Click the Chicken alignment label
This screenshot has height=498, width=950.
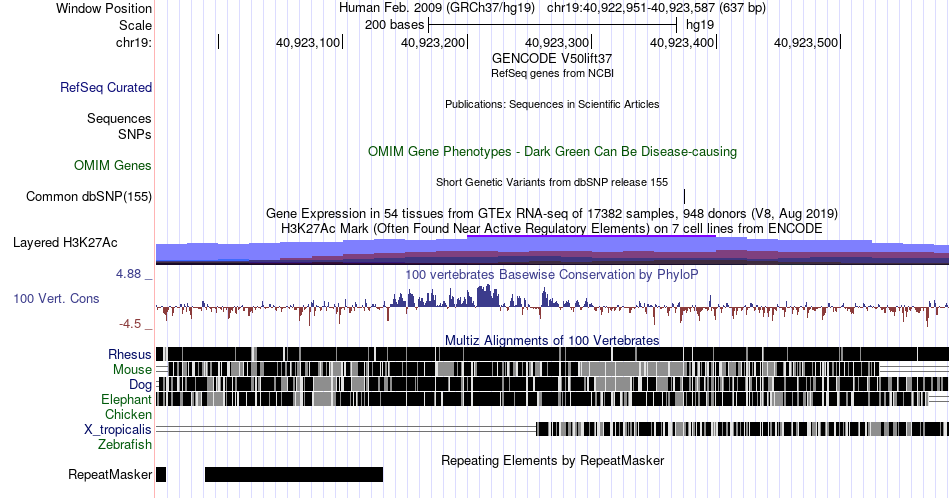(x=128, y=414)
